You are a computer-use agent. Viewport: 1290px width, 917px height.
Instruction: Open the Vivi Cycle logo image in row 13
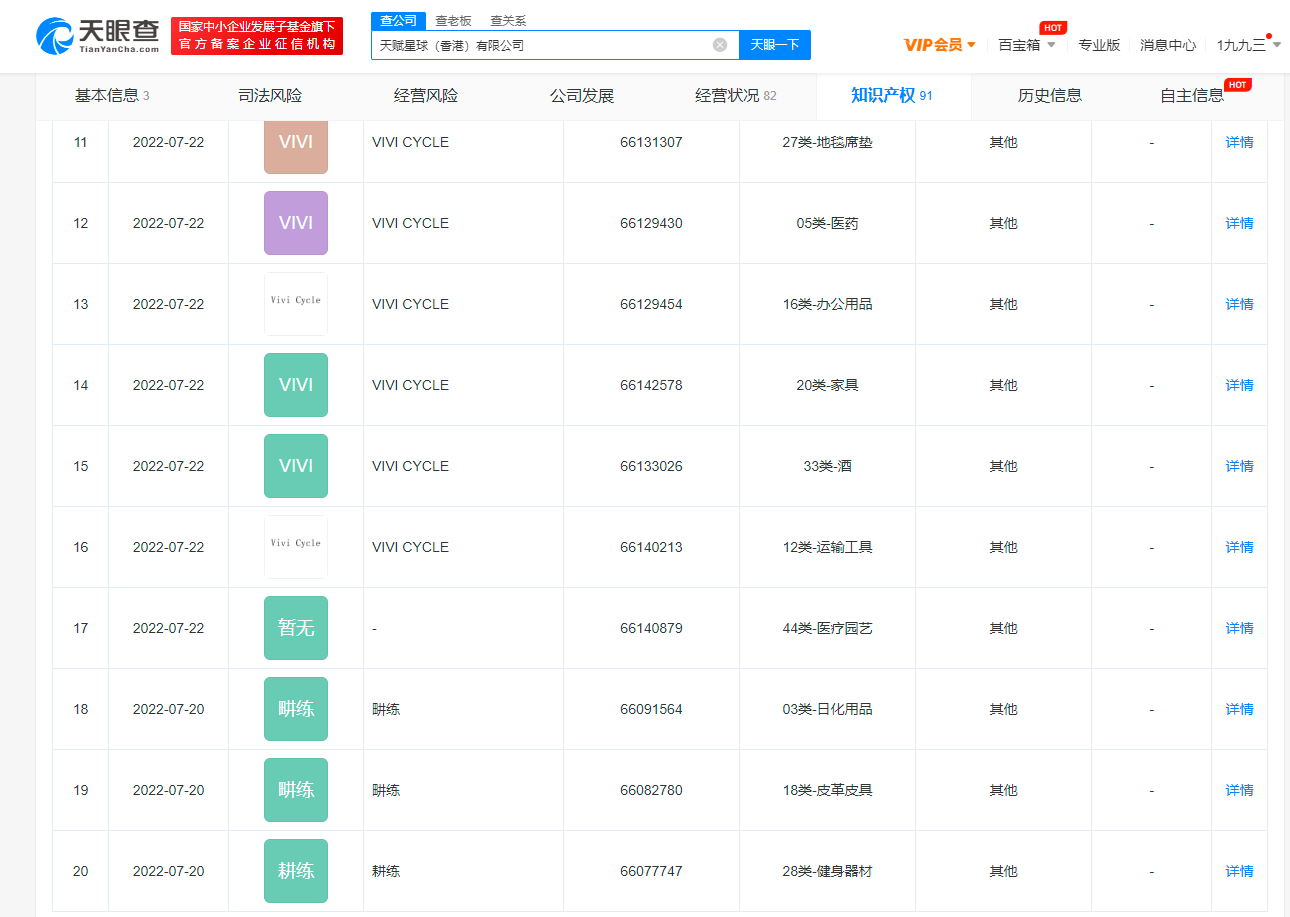pyautogui.click(x=295, y=304)
